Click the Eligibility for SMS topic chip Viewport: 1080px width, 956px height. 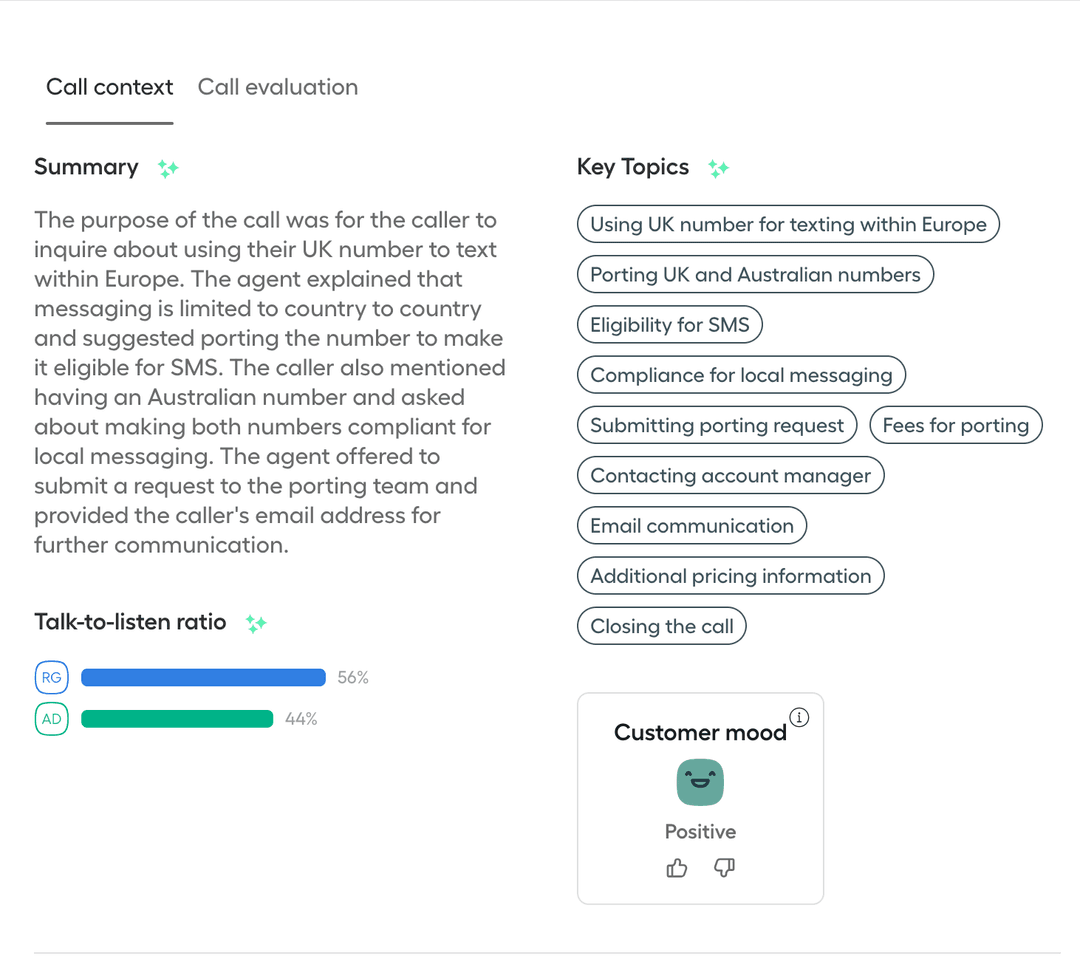point(669,324)
